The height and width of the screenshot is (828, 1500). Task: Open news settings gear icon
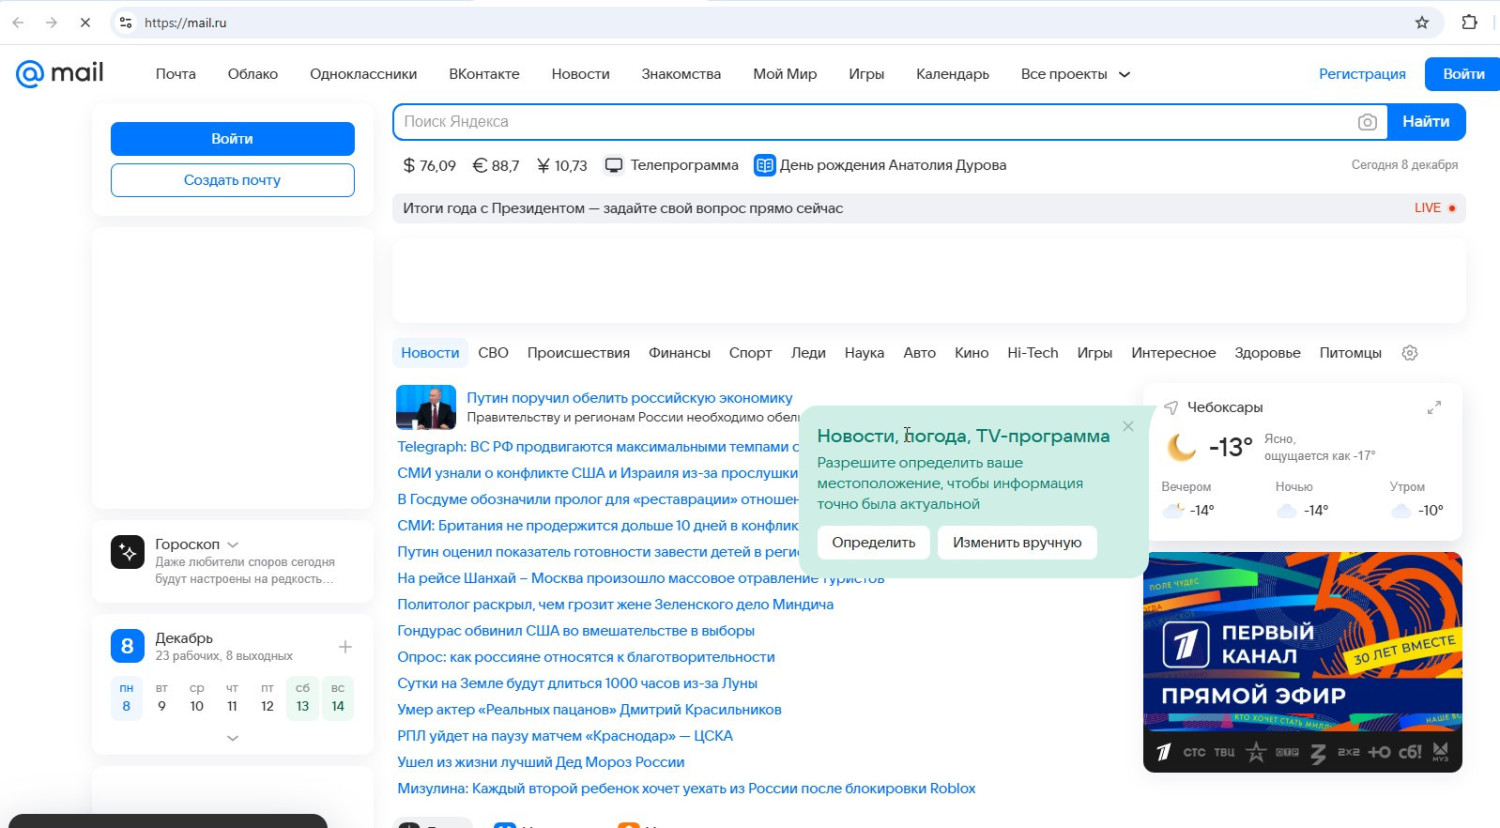tap(1410, 353)
